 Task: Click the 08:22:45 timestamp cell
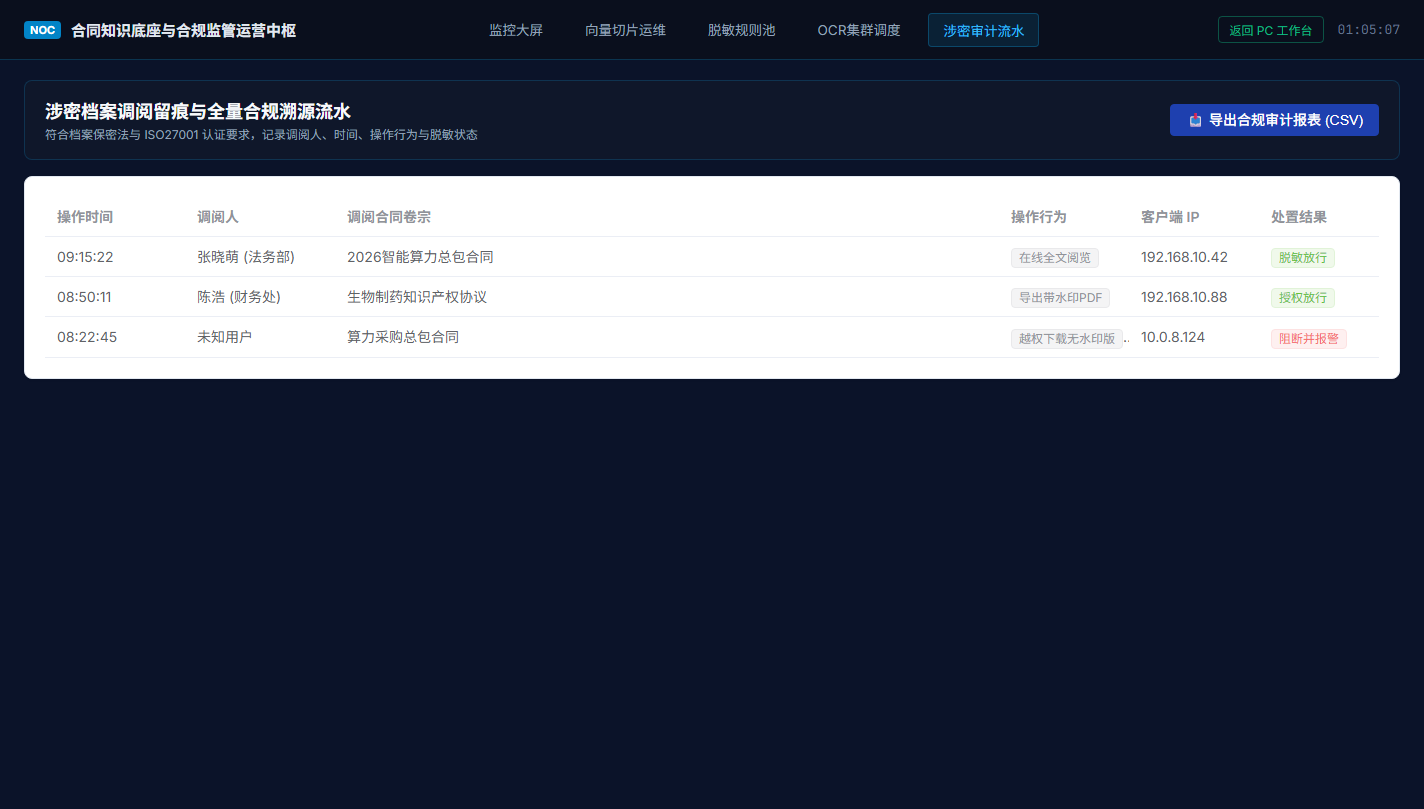click(x=87, y=337)
